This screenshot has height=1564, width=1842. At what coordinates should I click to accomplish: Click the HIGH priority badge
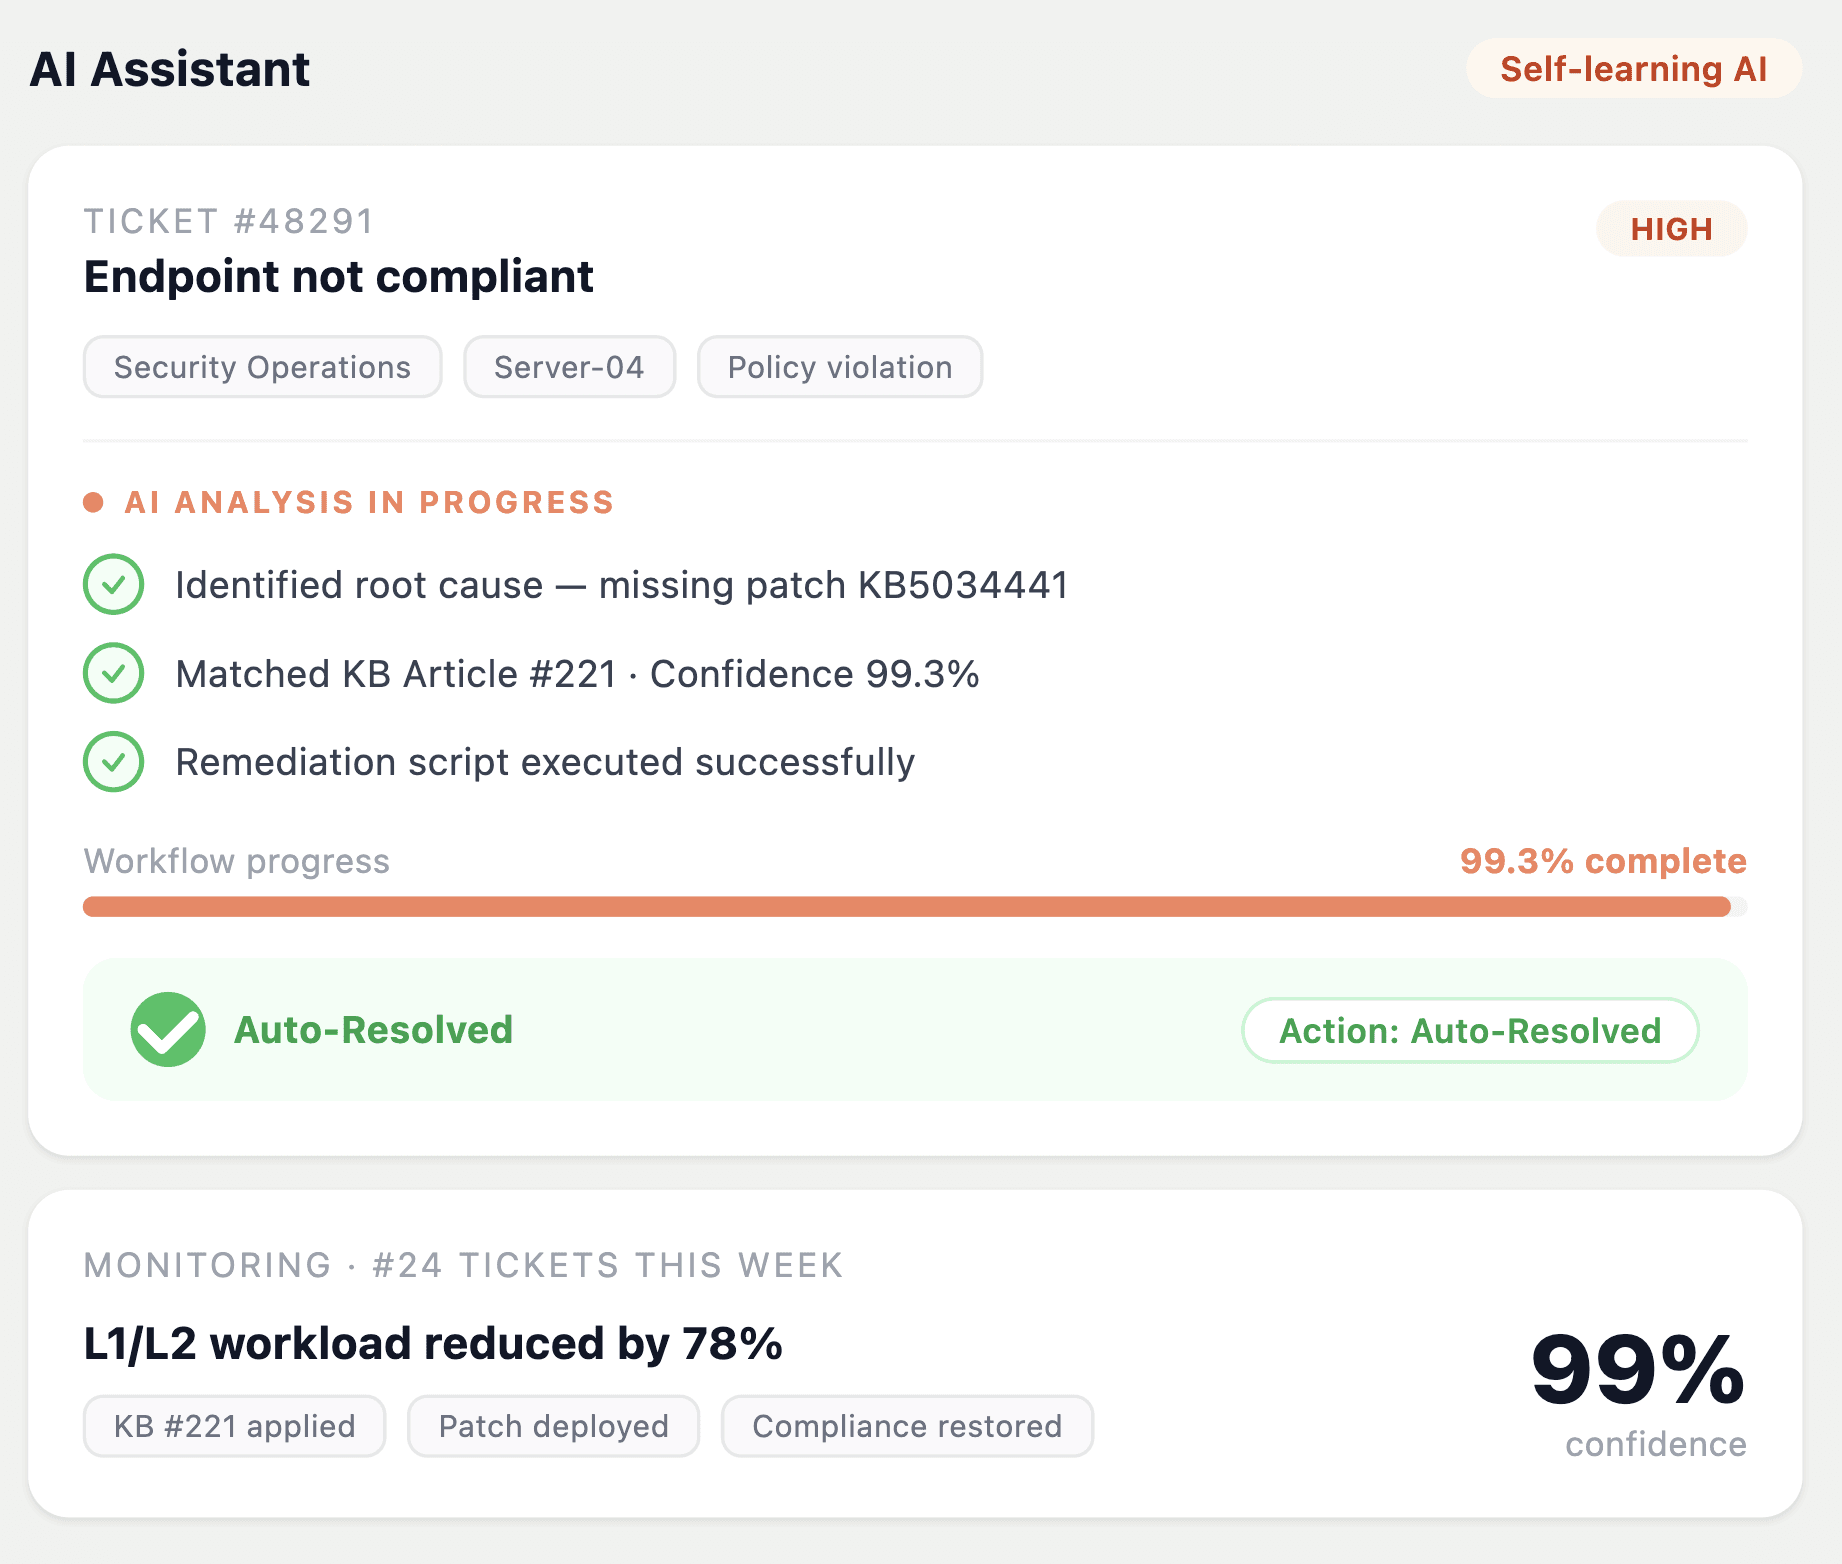1671,229
